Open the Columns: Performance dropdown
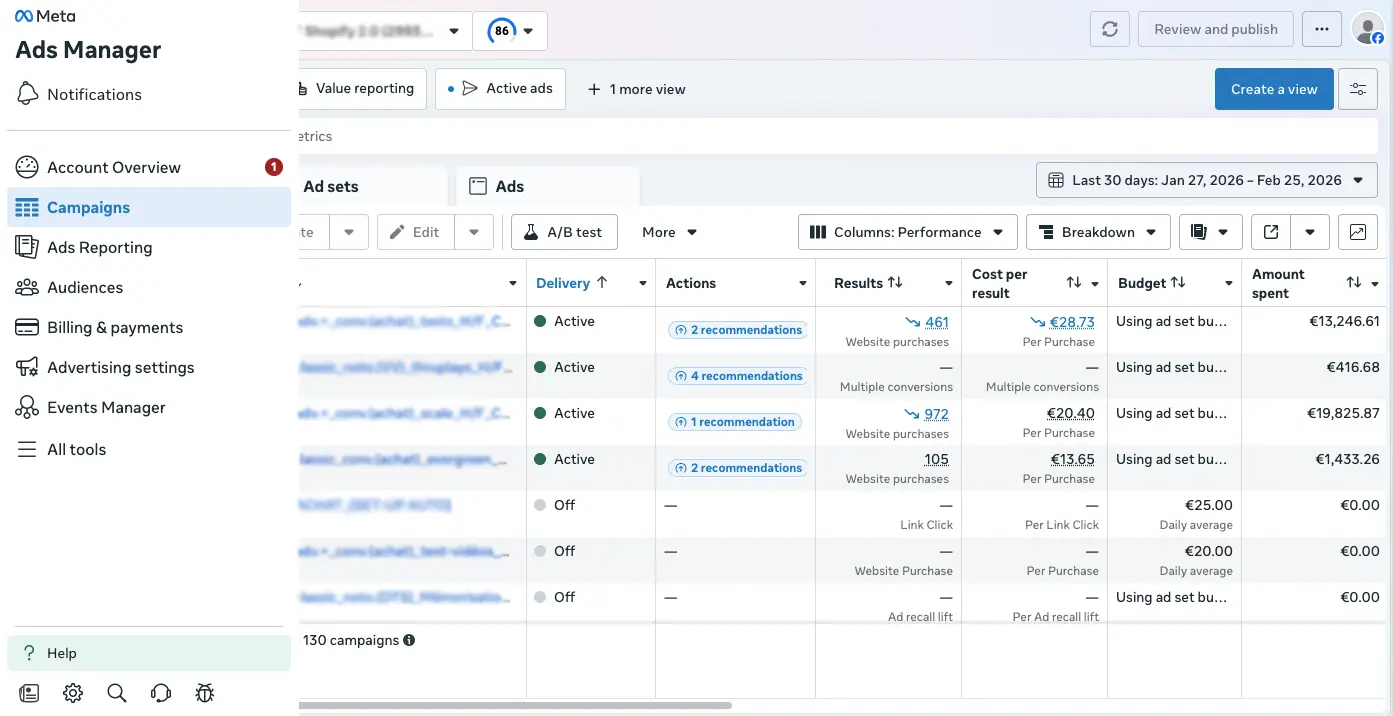1393x716 pixels. [x=906, y=231]
